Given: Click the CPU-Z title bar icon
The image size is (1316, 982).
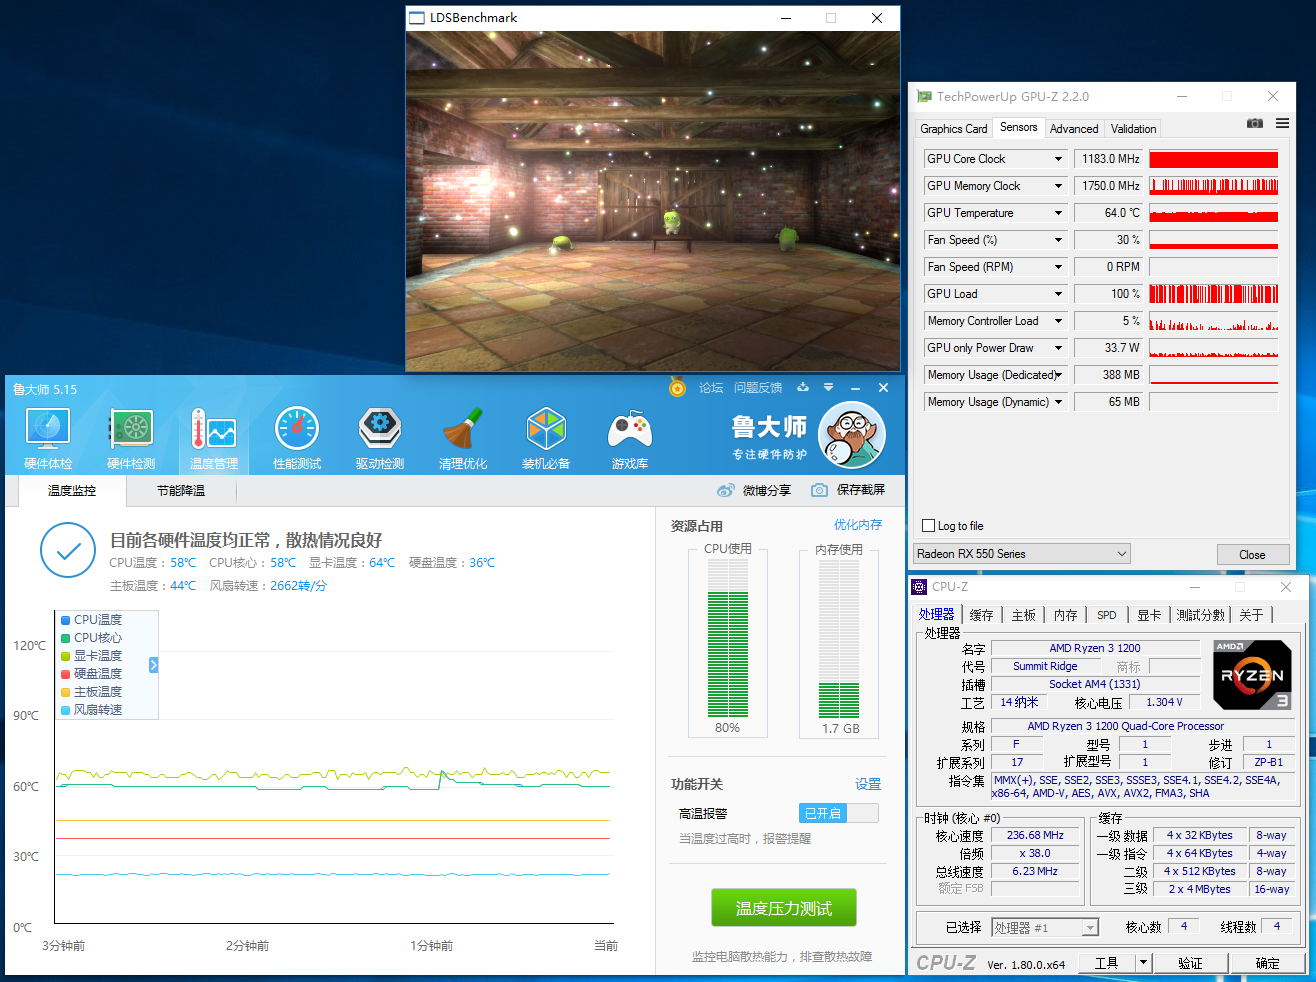Looking at the screenshot, I should click(x=919, y=587).
